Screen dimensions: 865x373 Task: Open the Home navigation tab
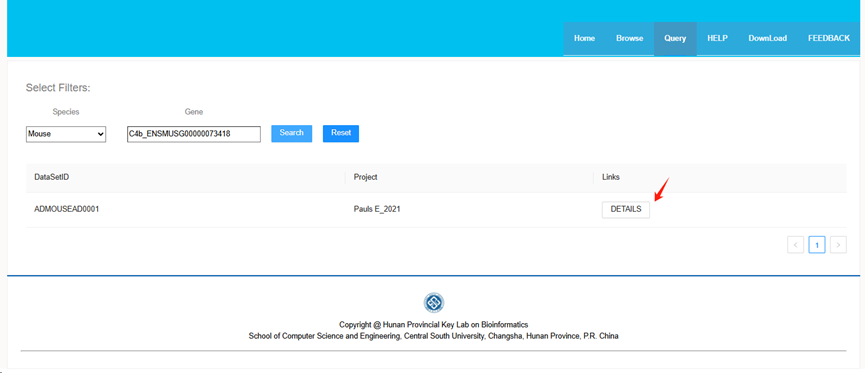pyautogui.click(x=584, y=39)
